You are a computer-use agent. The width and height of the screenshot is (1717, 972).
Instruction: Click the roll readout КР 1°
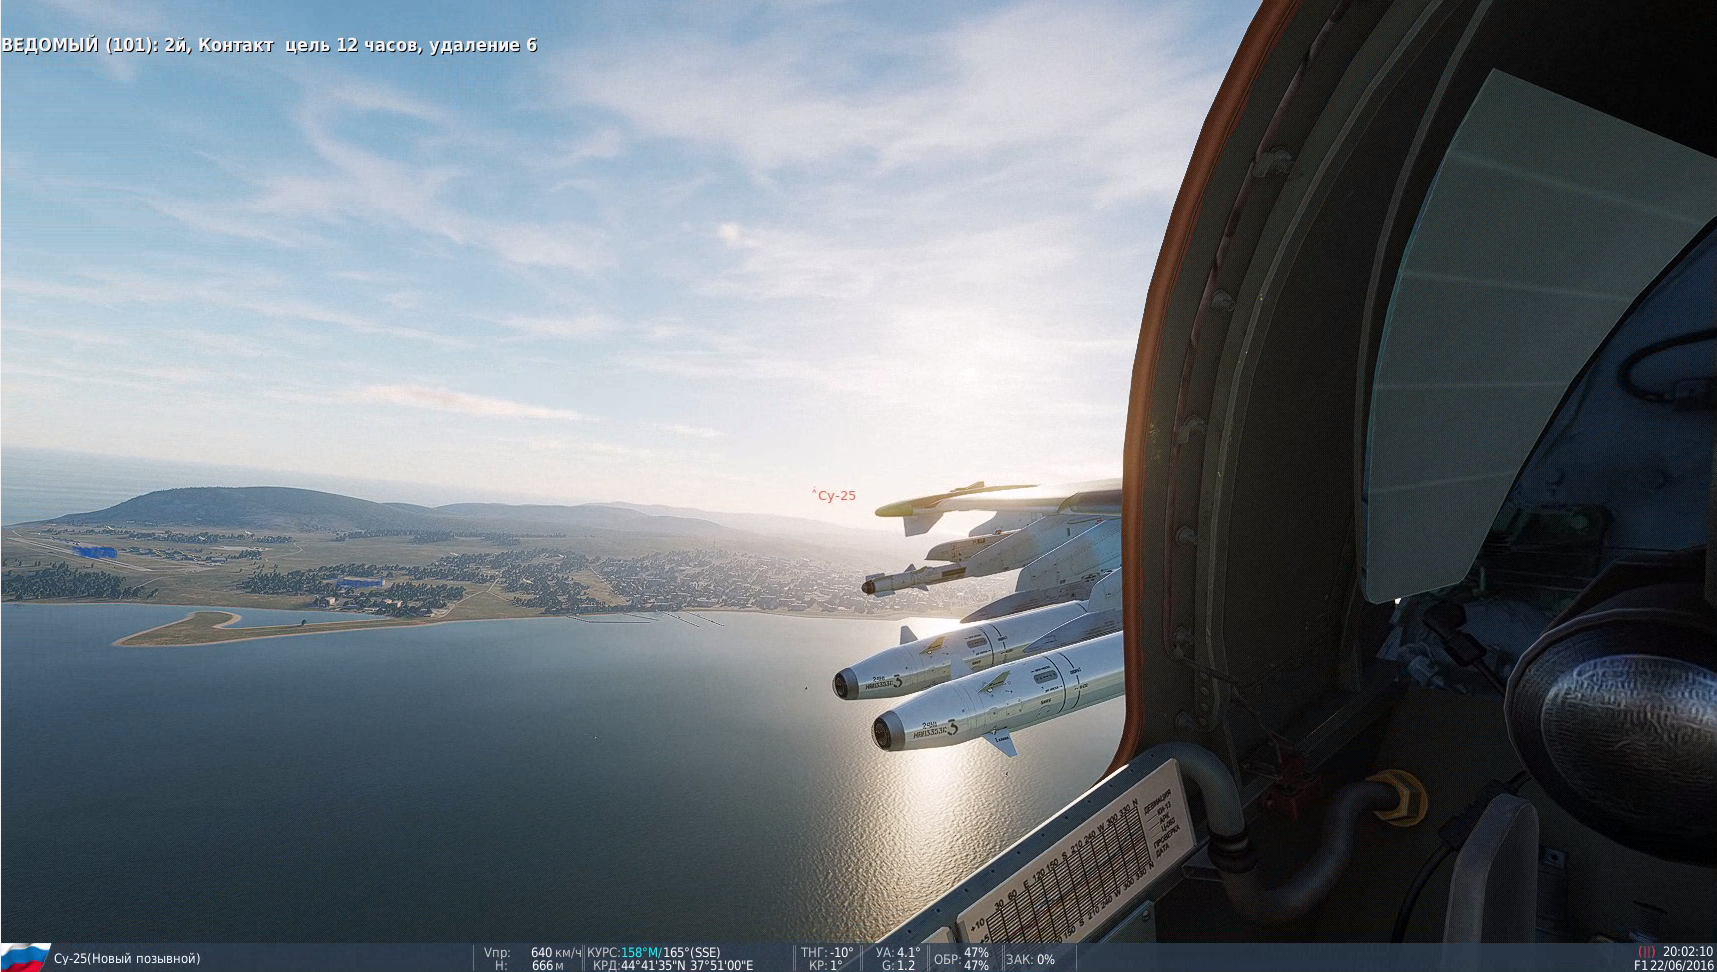826,966
